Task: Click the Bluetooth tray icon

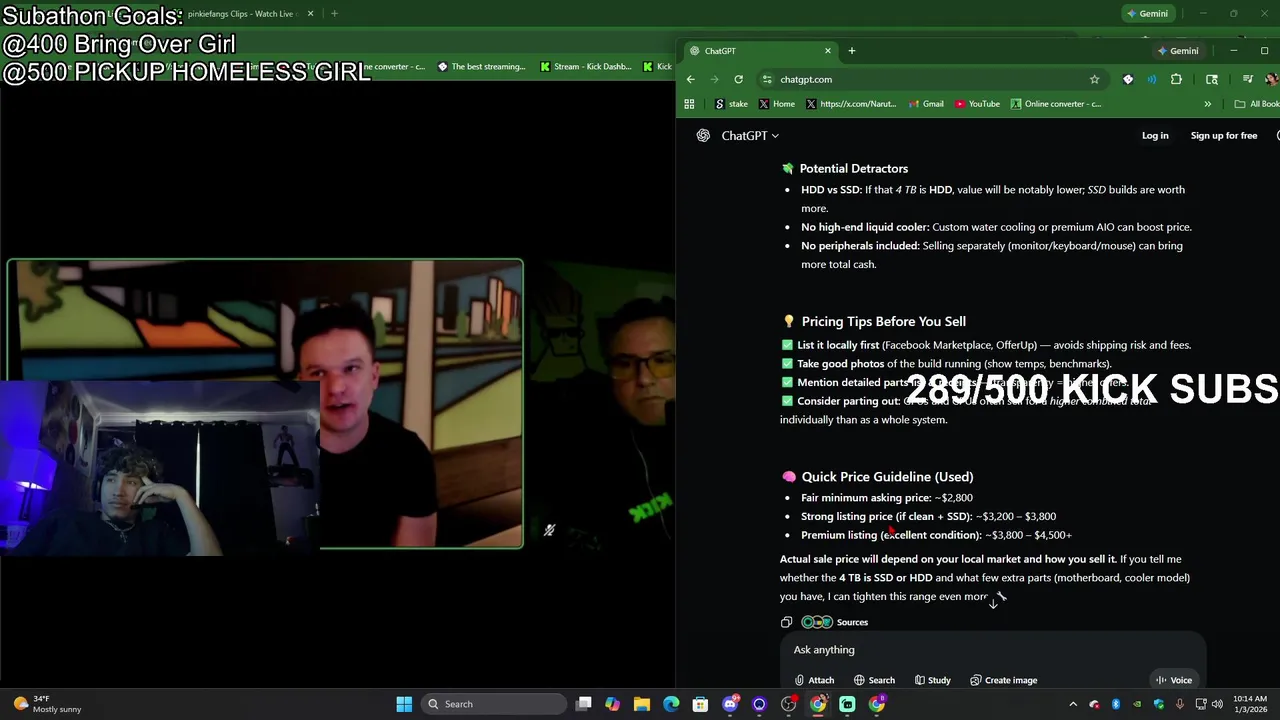Action: click(1116, 704)
